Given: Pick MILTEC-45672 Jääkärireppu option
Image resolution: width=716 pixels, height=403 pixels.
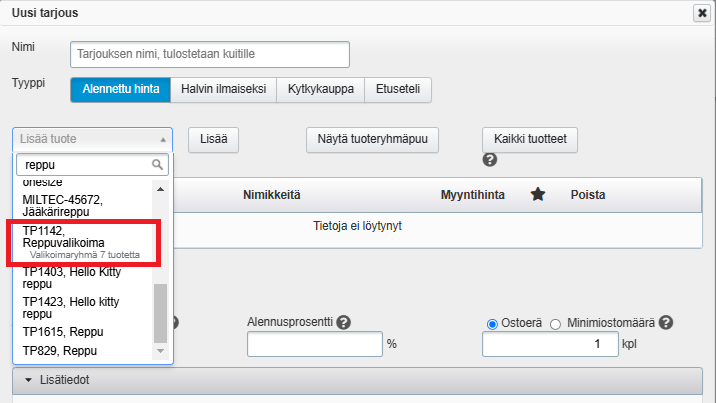Looking at the screenshot, I should [x=82, y=206].
